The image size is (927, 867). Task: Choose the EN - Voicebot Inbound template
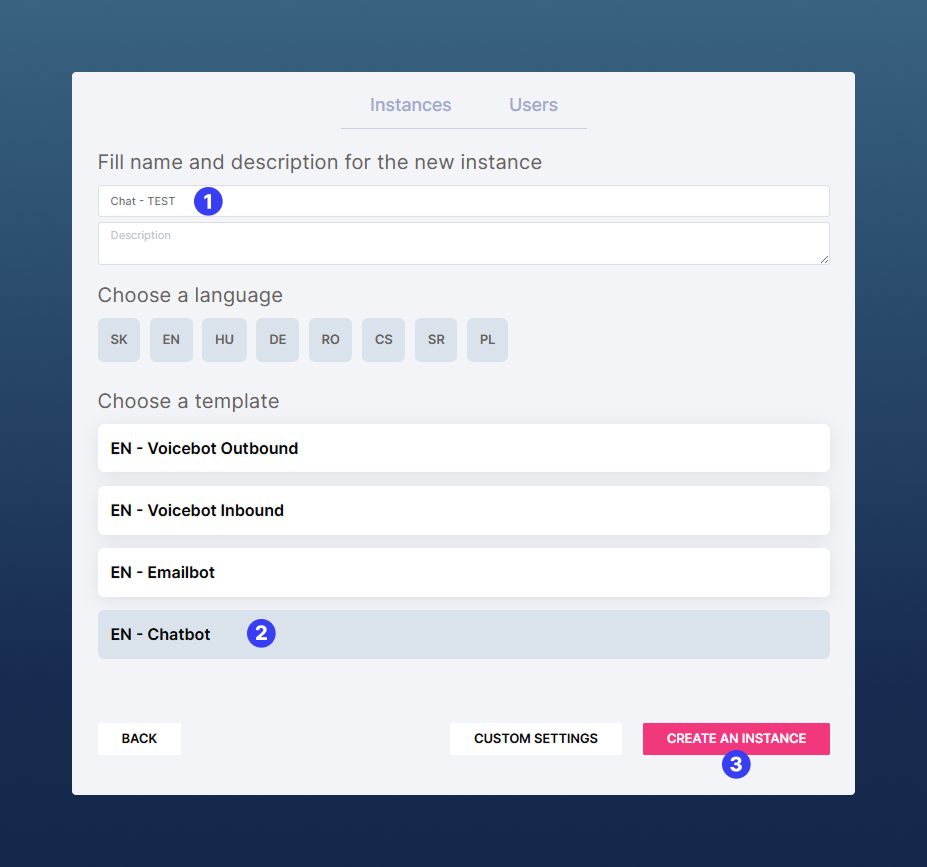pyautogui.click(x=463, y=510)
